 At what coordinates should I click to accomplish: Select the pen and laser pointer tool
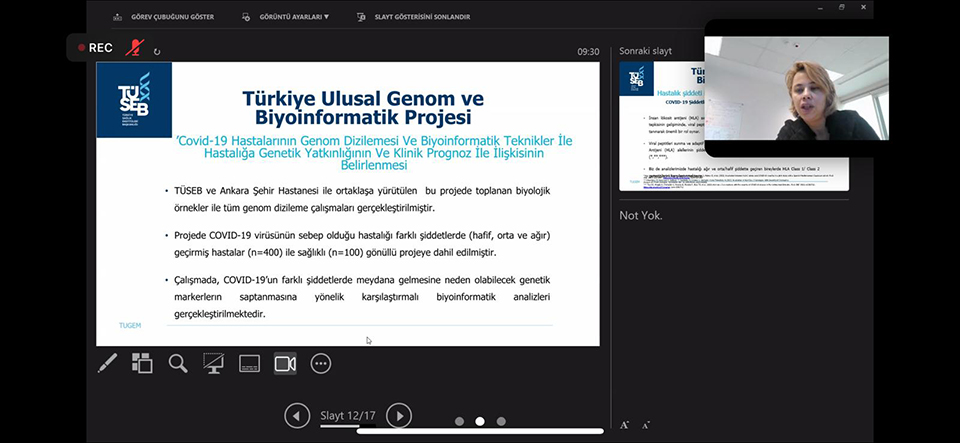pyautogui.click(x=107, y=363)
